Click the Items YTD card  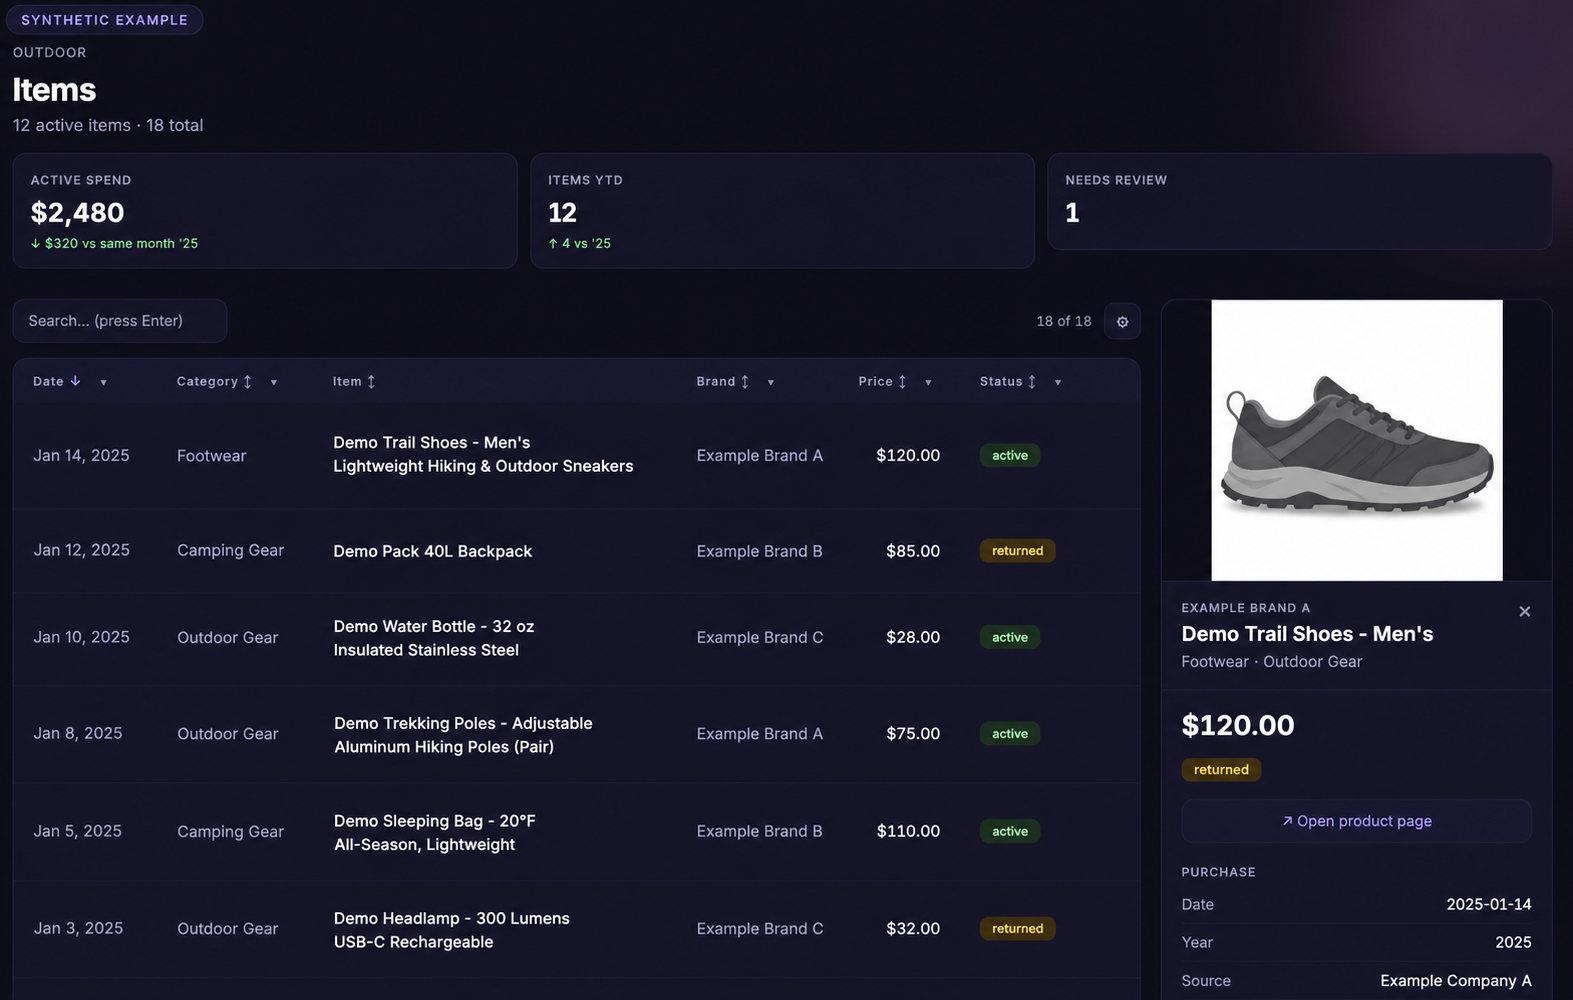[782, 211]
